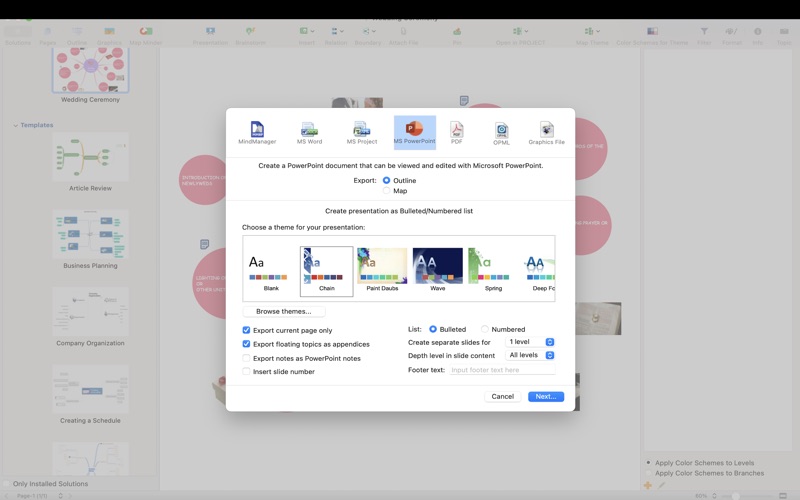This screenshot has width=800, height=500.
Task: Click the orange plus add-scheme icon
Action: [648, 485]
